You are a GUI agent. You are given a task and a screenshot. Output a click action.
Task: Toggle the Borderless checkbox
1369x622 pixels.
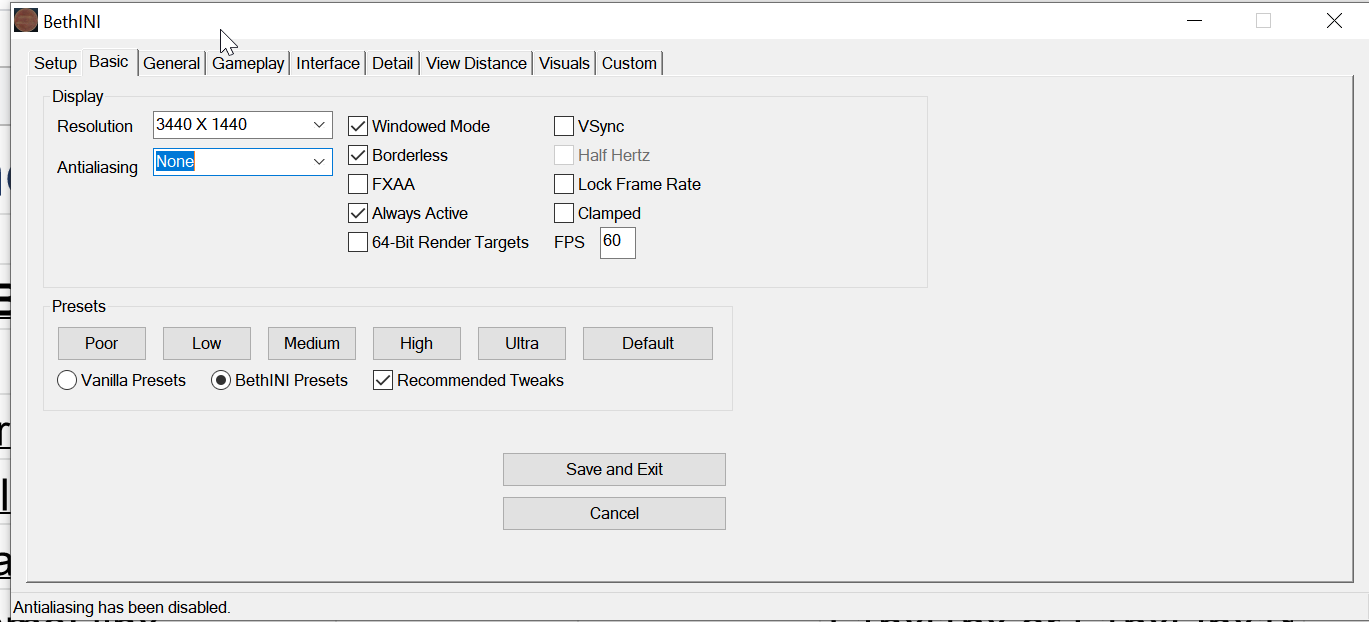click(358, 155)
